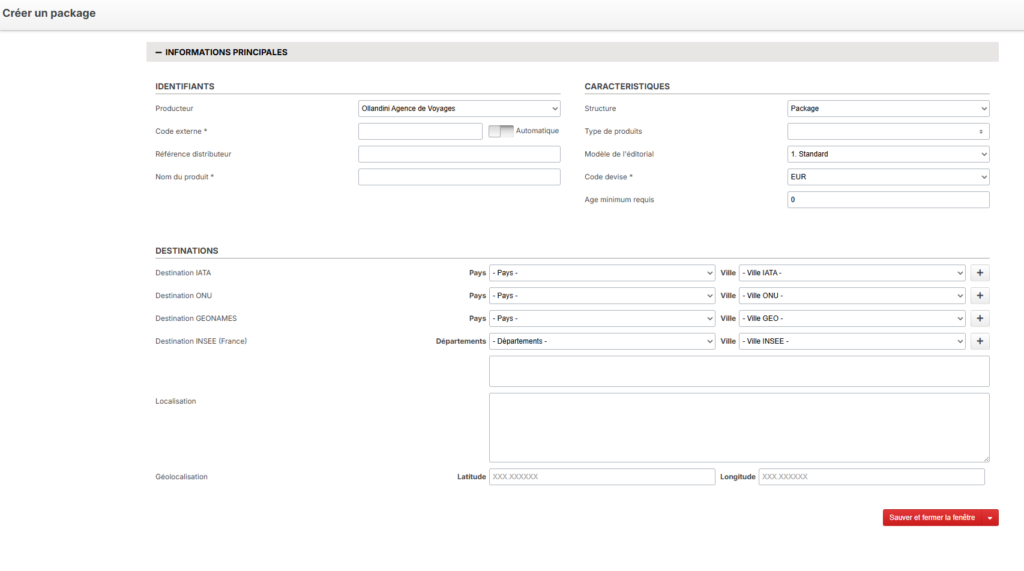Open the Départements dropdown

coord(602,341)
